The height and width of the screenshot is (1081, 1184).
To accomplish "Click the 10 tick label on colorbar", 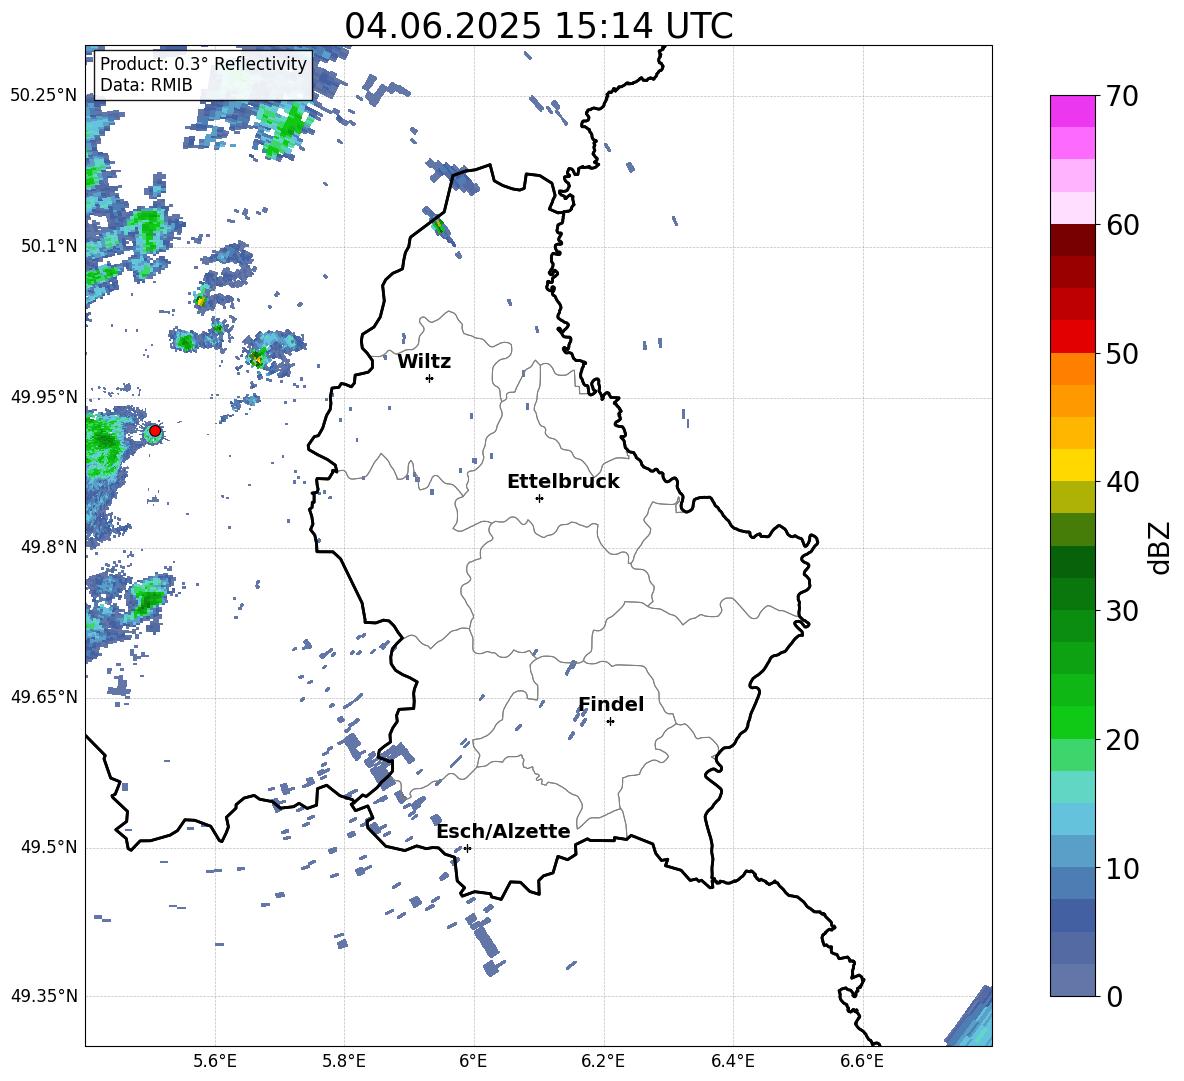I will (x=1122, y=869).
